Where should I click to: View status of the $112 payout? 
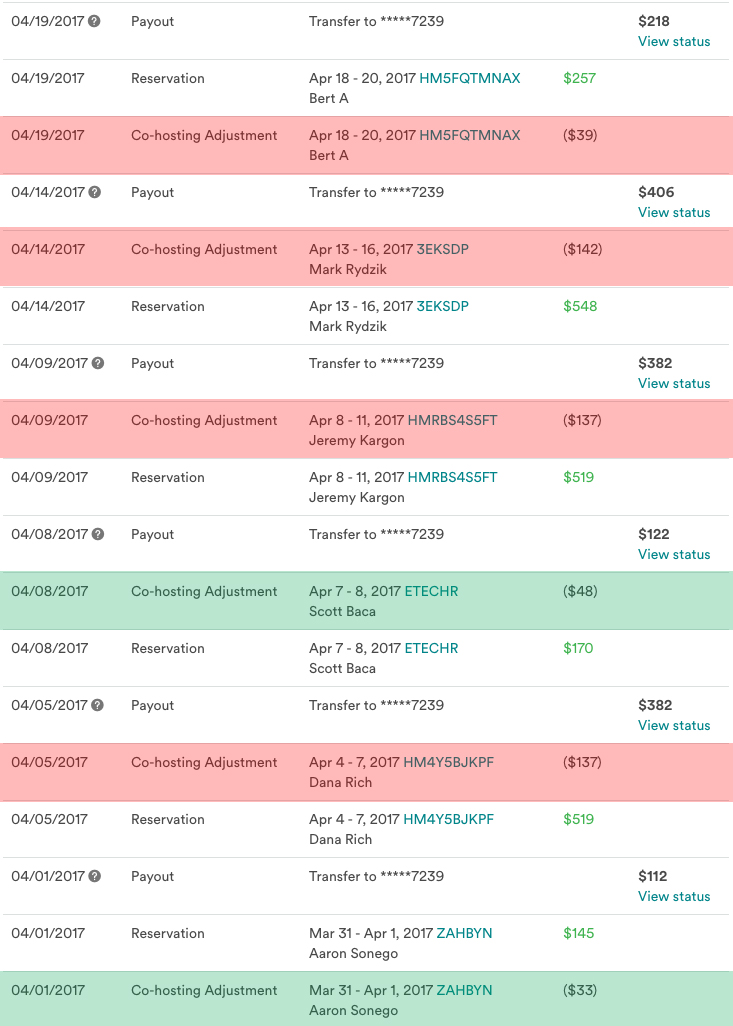click(x=674, y=896)
